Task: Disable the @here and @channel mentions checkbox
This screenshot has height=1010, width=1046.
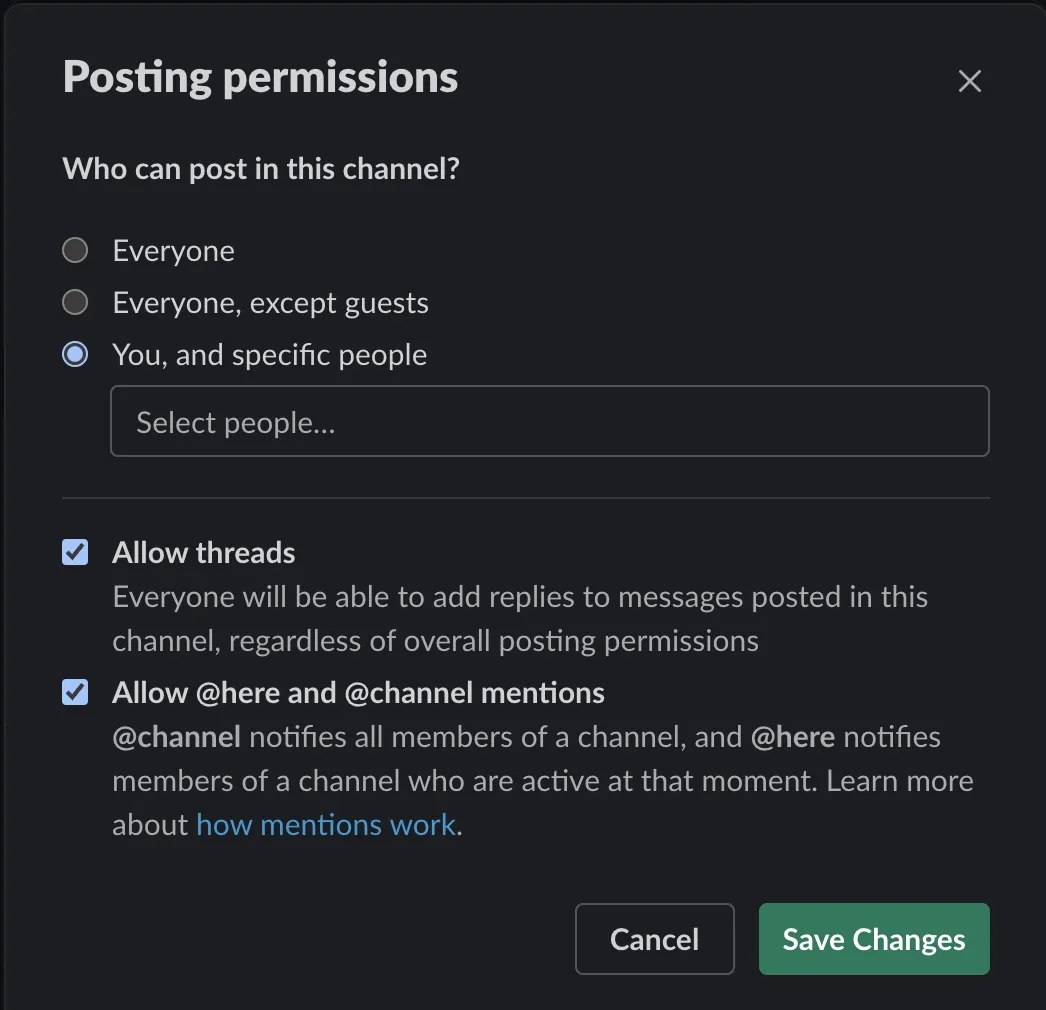Action: point(75,692)
